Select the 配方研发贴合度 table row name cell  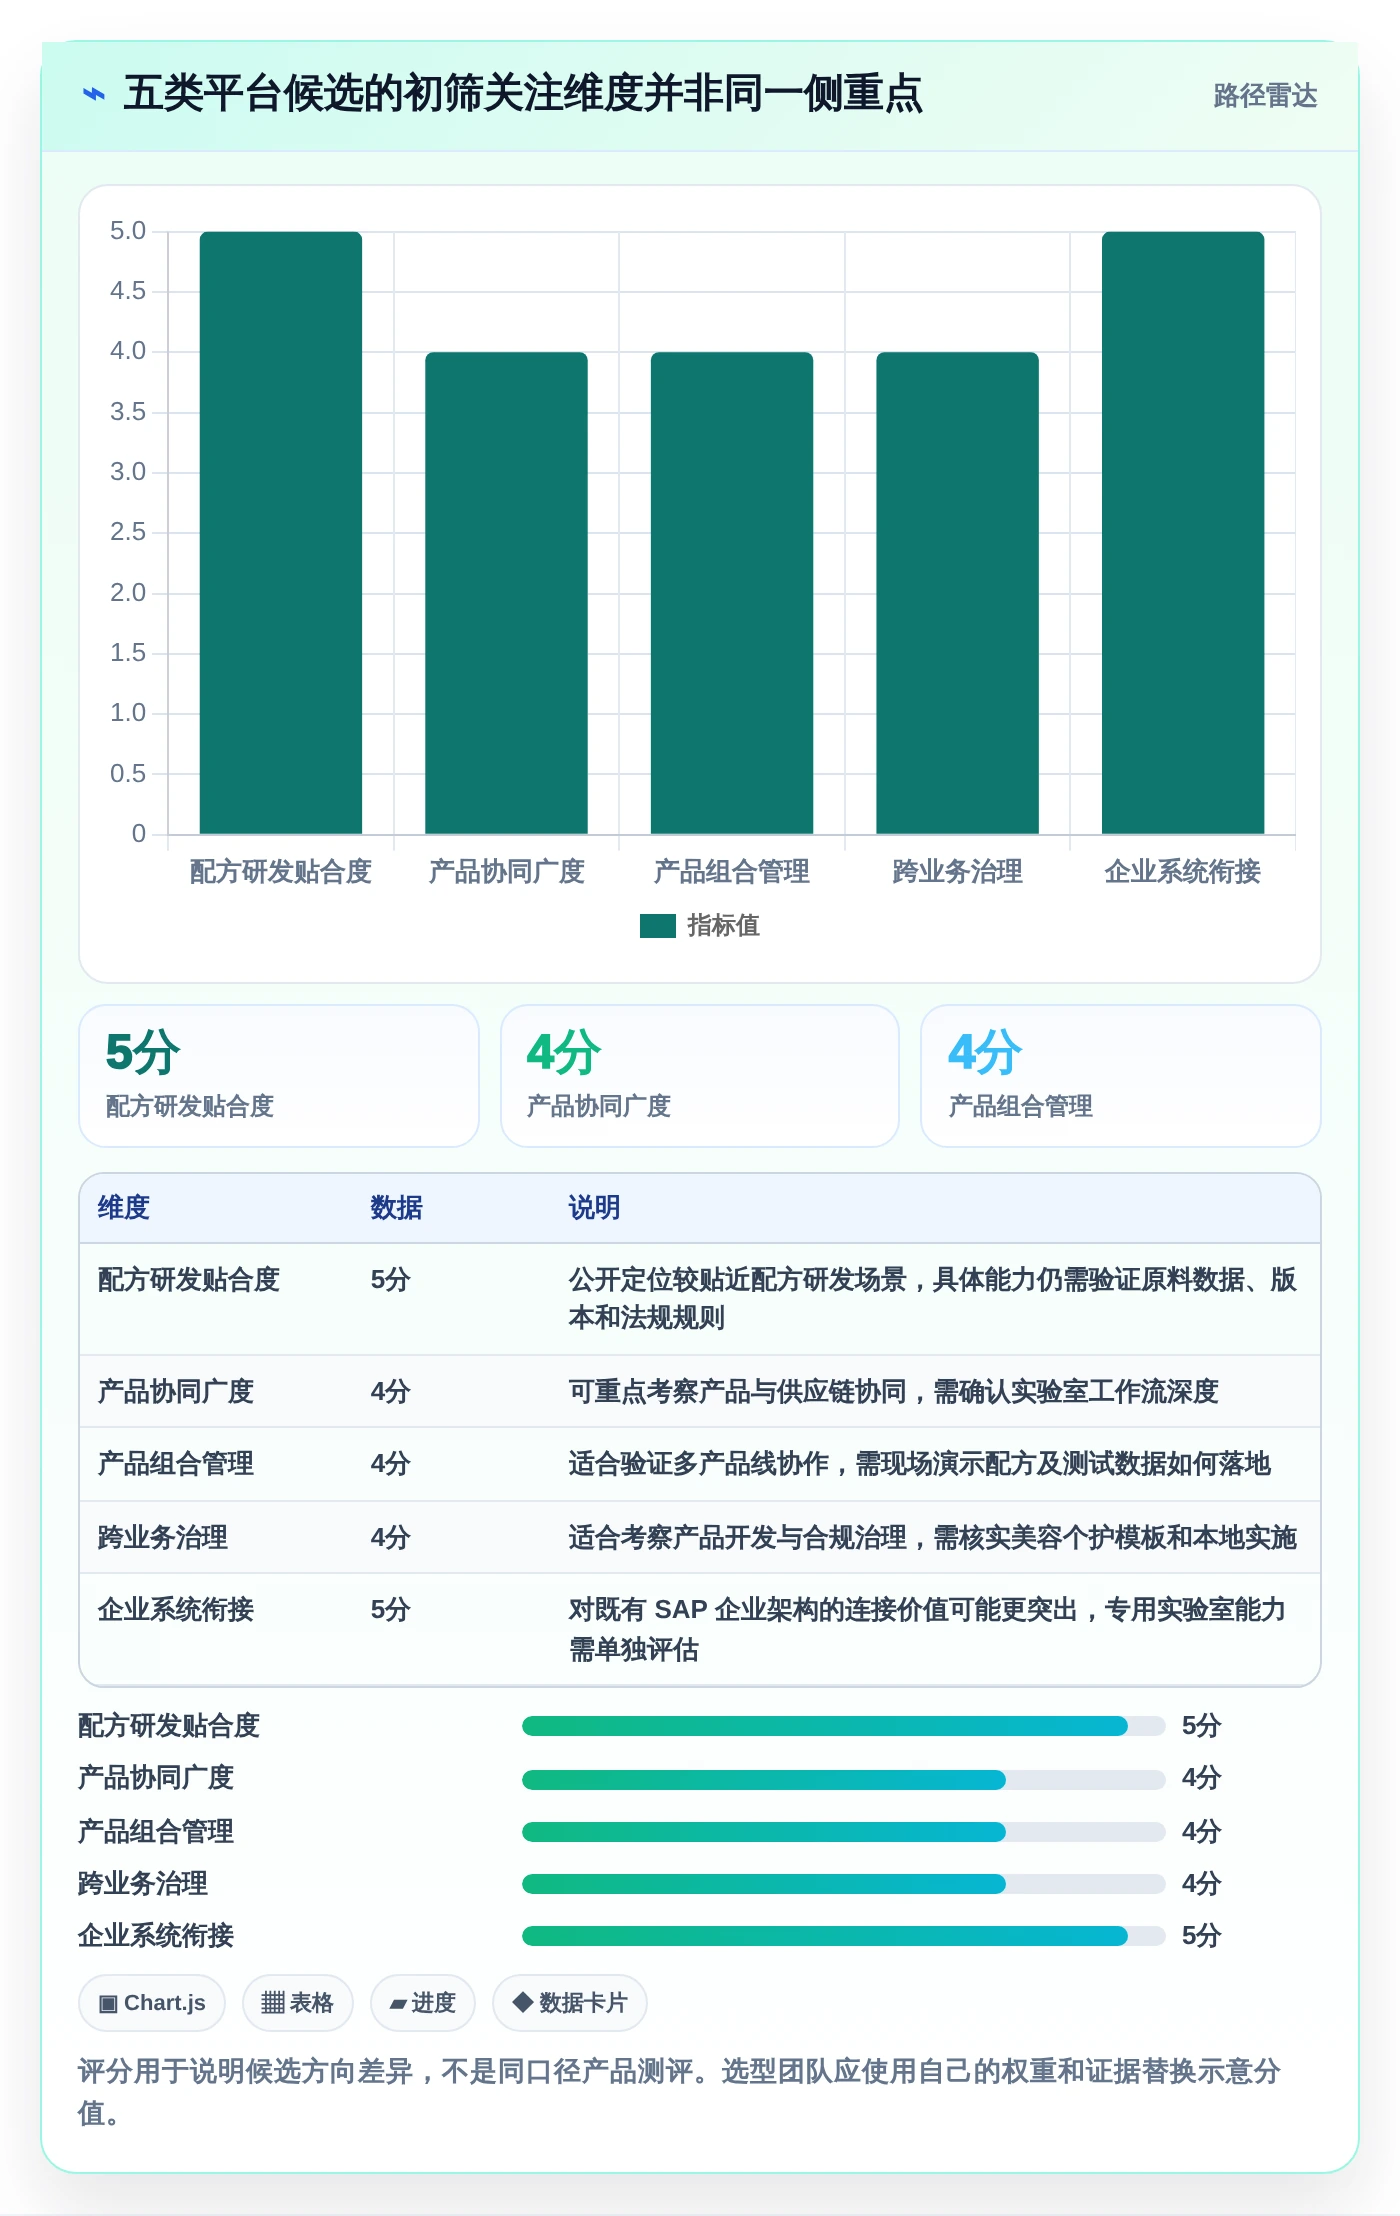click(x=189, y=1280)
